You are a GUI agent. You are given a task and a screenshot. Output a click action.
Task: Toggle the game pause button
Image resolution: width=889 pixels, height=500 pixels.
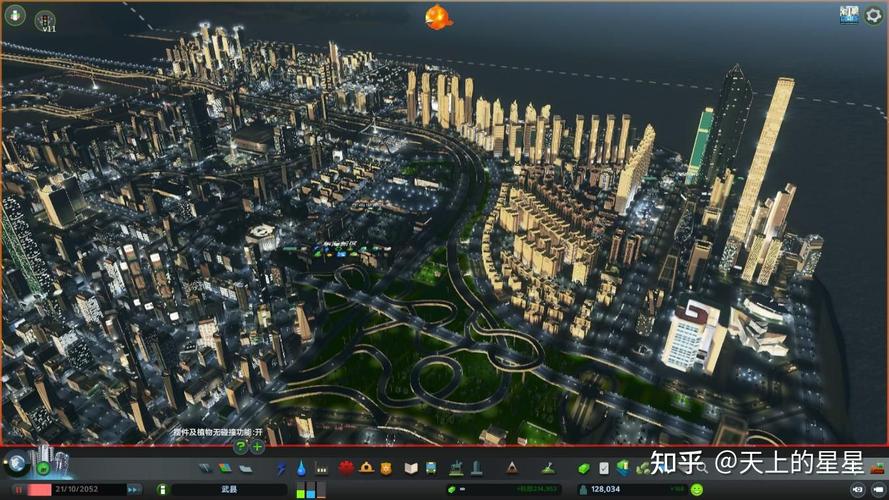[x=19, y=489]
